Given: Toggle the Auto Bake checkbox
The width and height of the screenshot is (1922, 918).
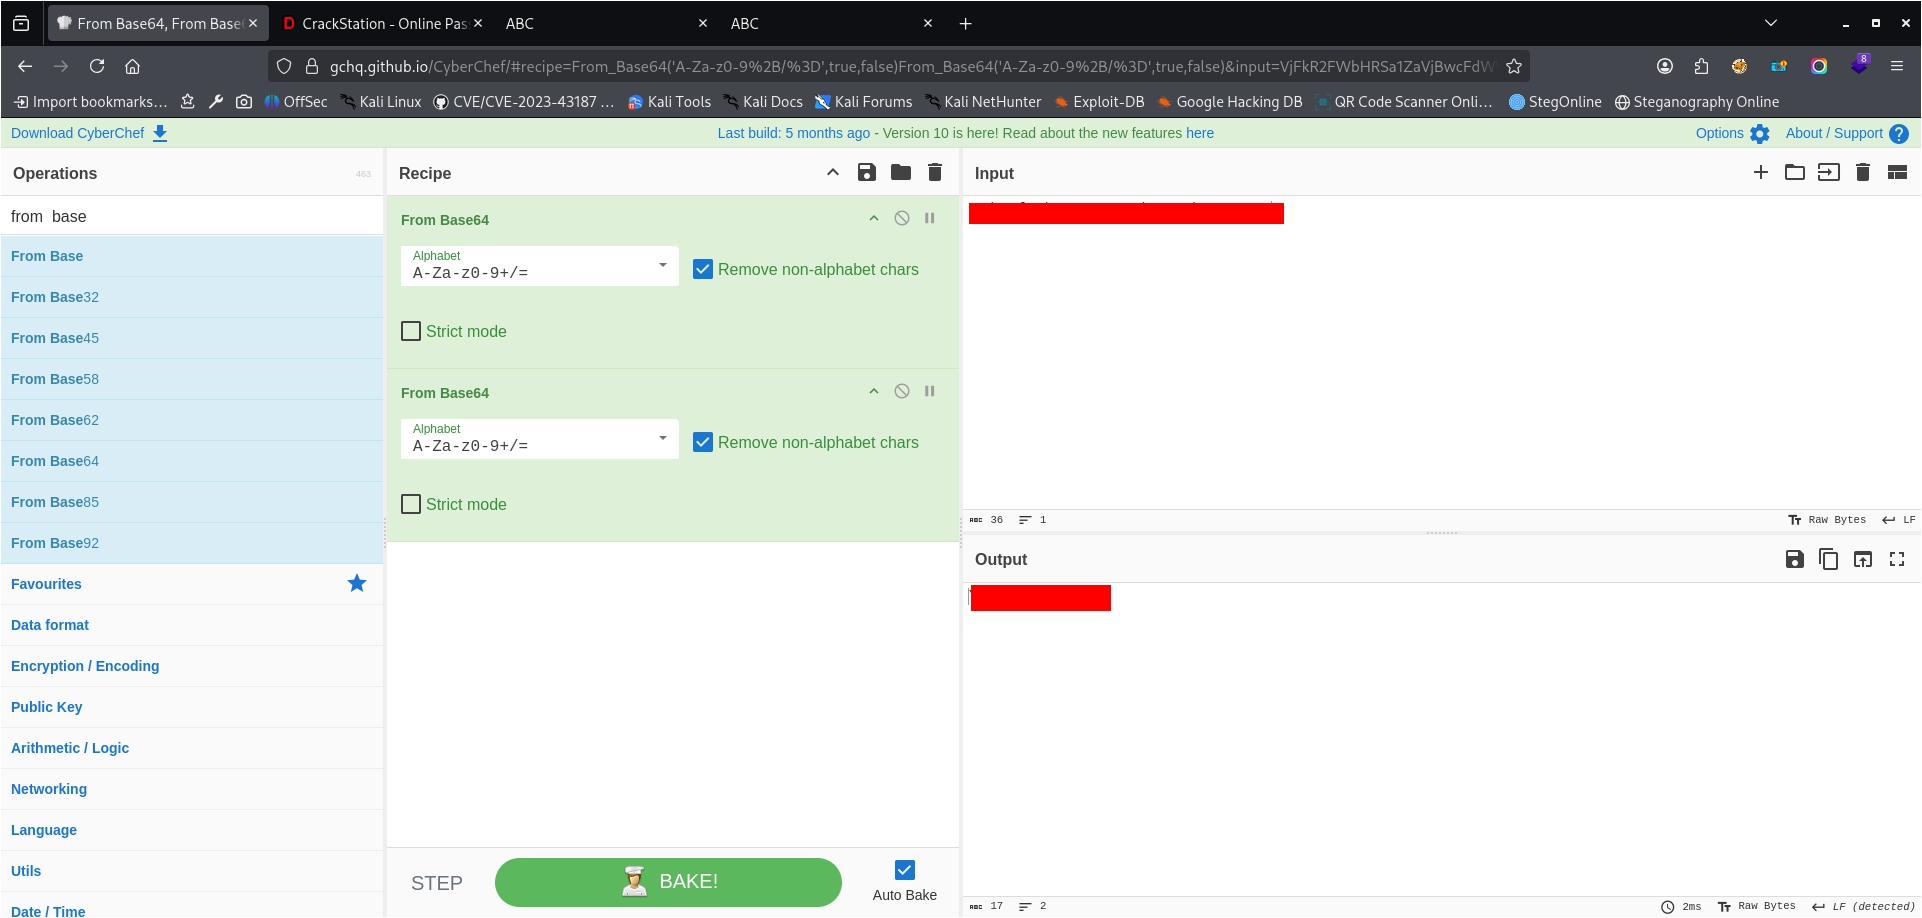Looking at the screenshot, I should (x=904, y=870).
